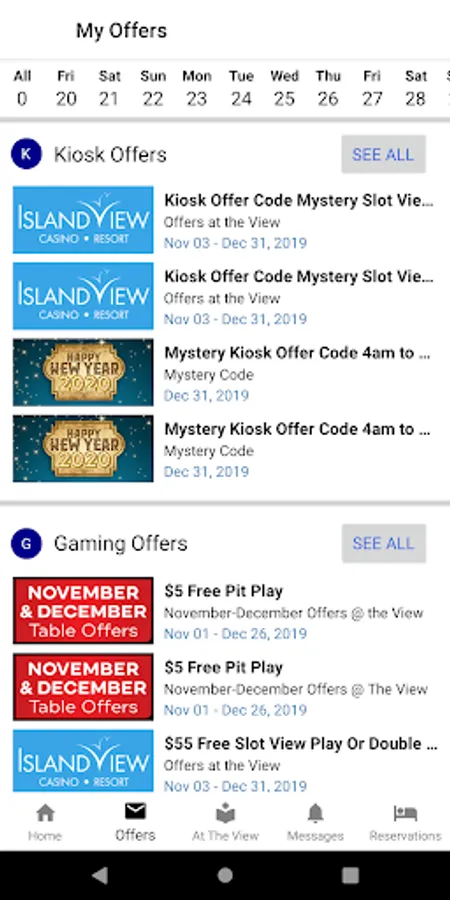The height and width of the screenshot is (900, 450).
Task: Tap the Offers envelope icon
Action: (x=135, y=812)
